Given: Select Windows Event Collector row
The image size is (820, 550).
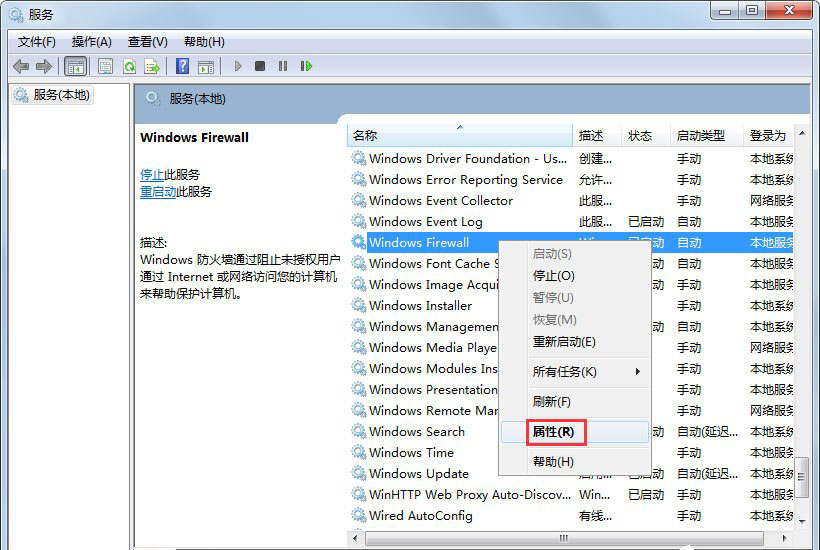Looking at the screenshot, I should coord(571,200).
